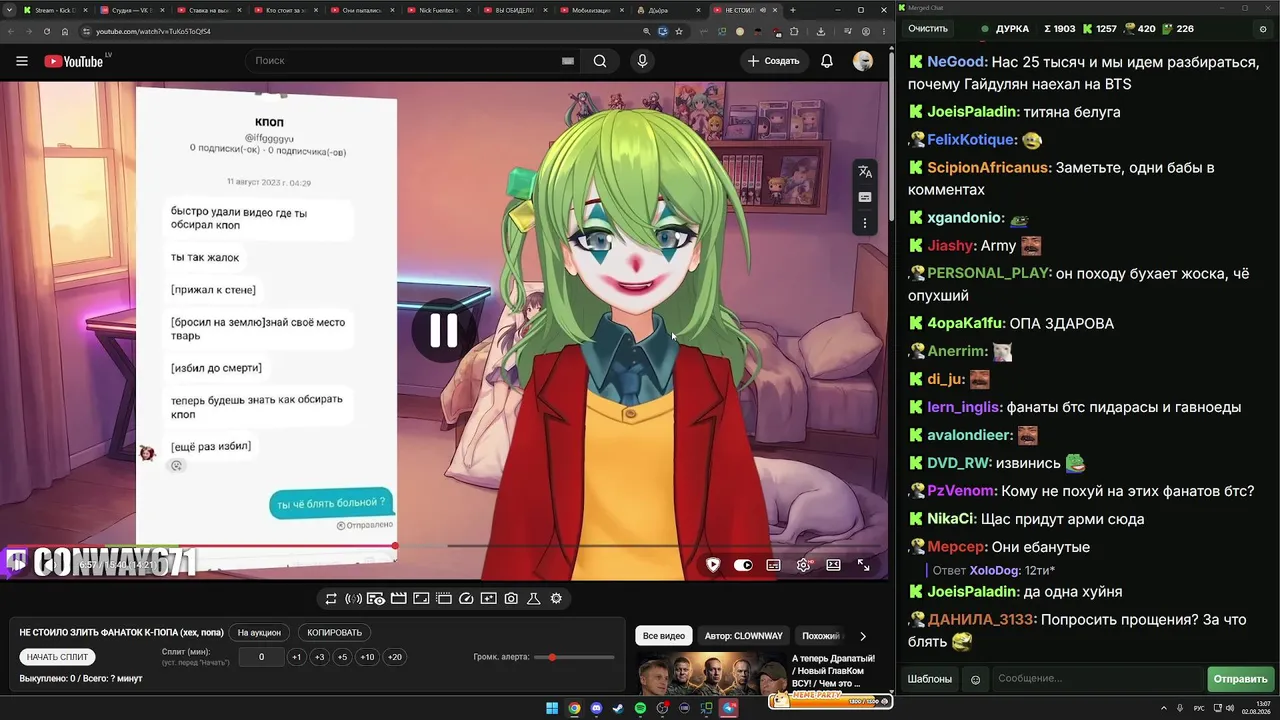Image resolution: width=1280 pixels, height=720 pixels.
Task: Take a screenshot with the camera icon
Action: [x=511, y=599]
